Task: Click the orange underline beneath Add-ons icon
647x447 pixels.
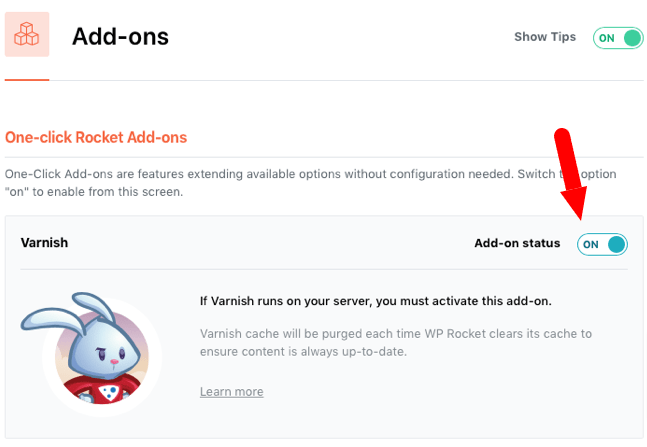Action: (27, 80)
